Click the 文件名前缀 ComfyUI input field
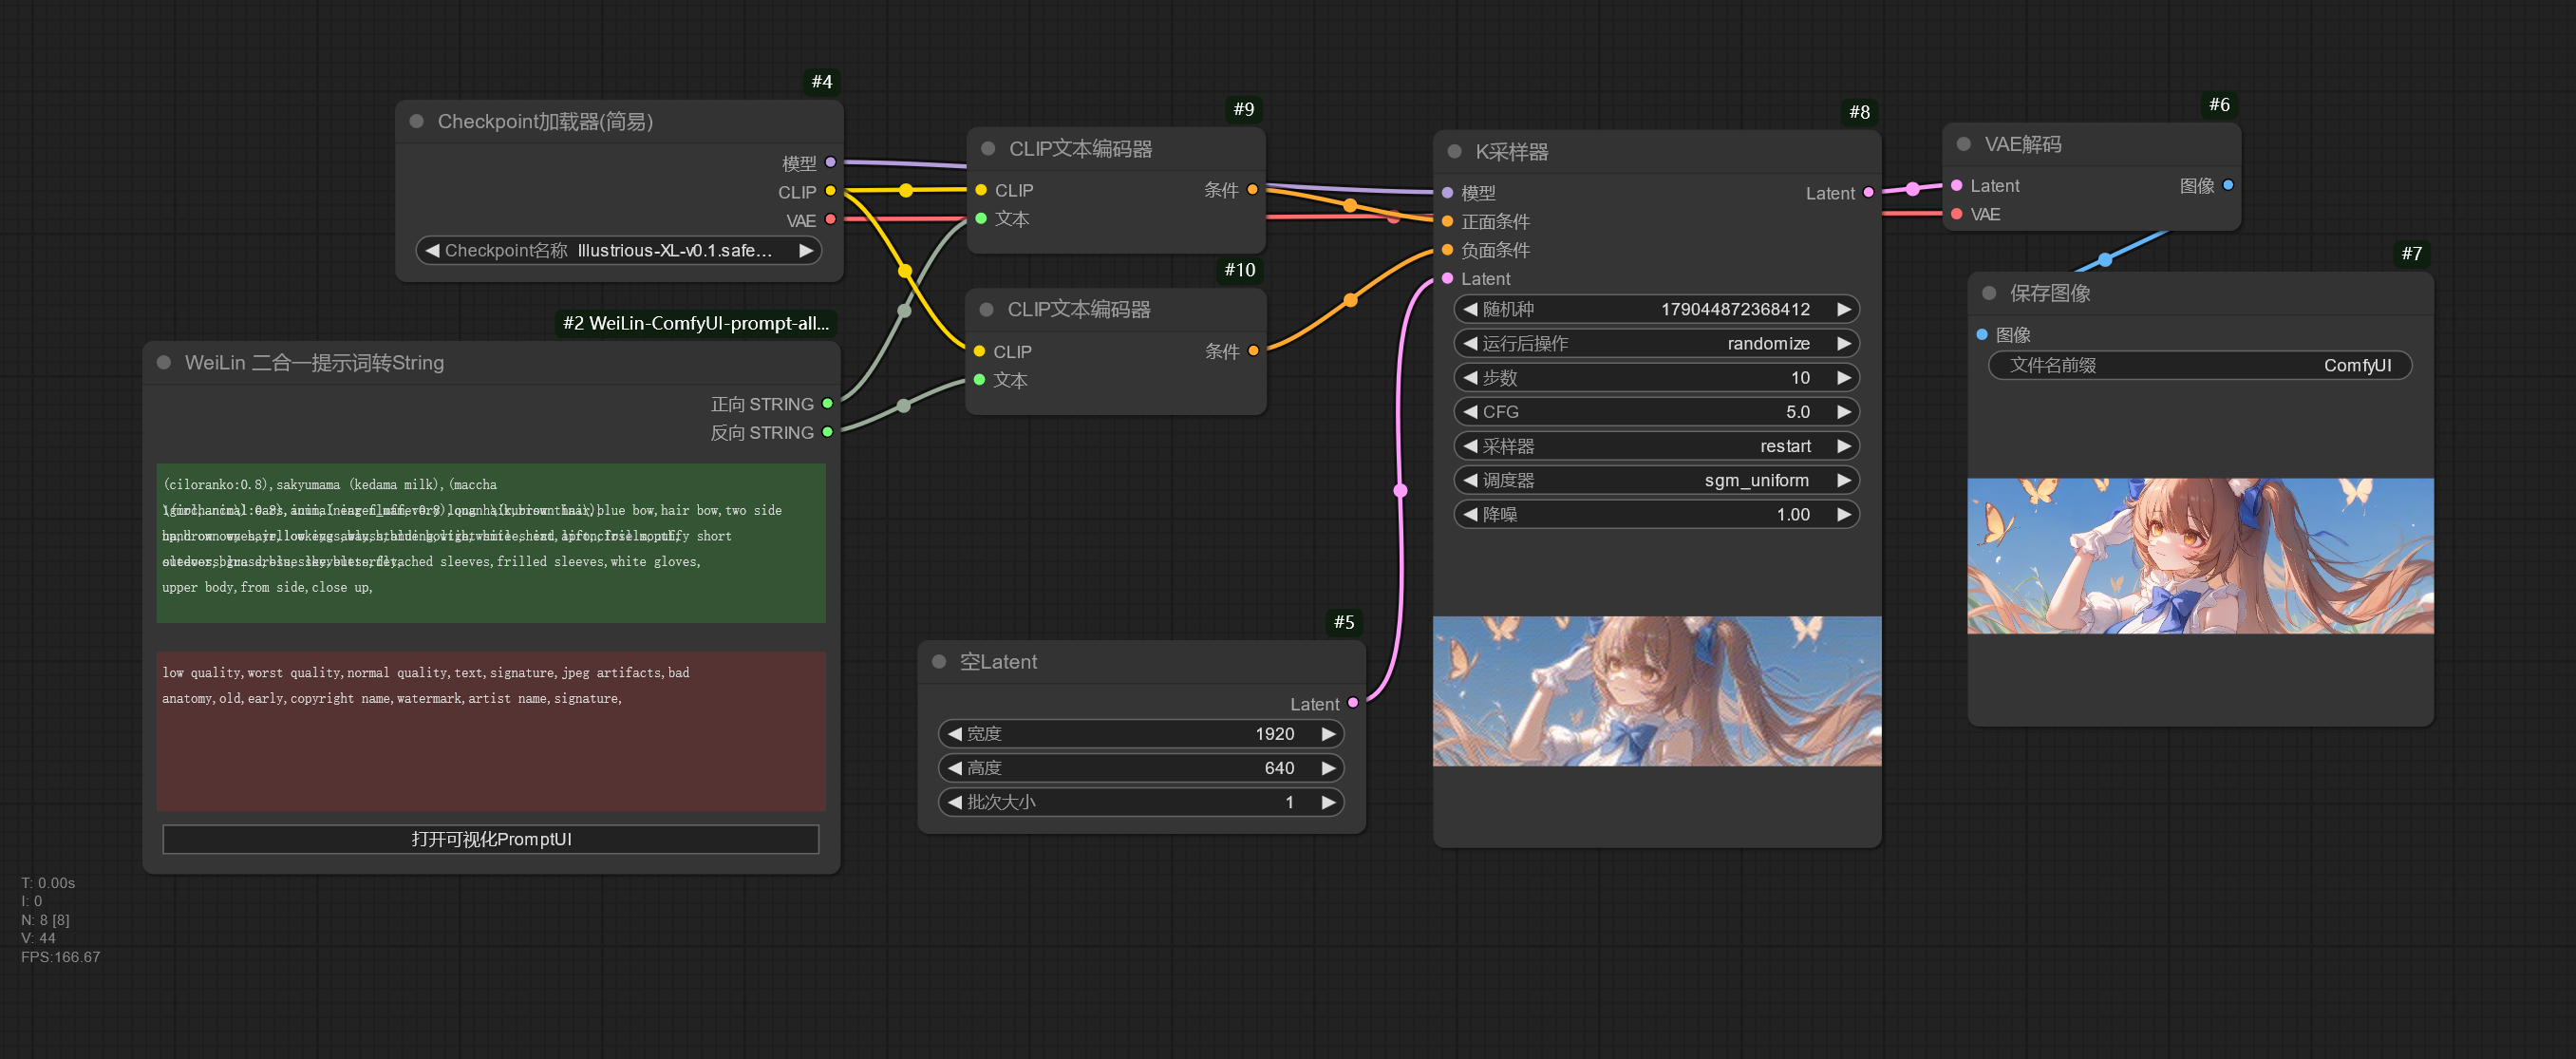The image size is (2576, 1059). [2199, 365]
